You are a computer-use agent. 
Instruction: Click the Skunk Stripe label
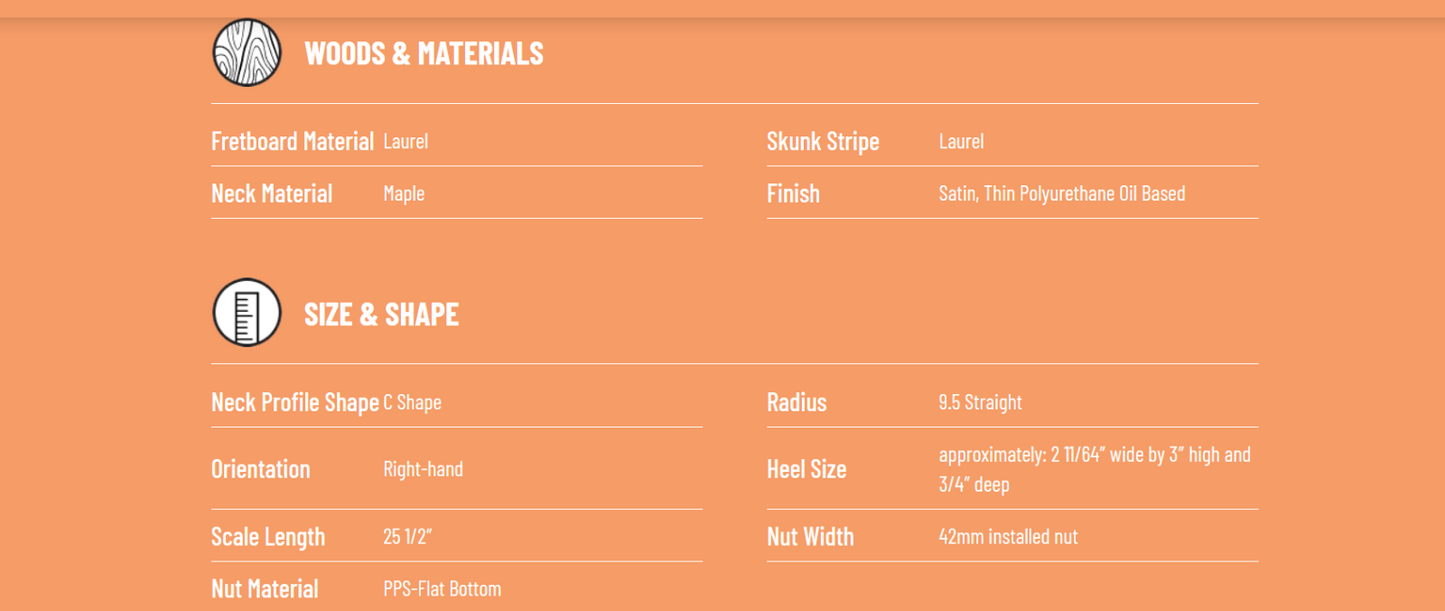pyautogui.click(x=823, y=141)
